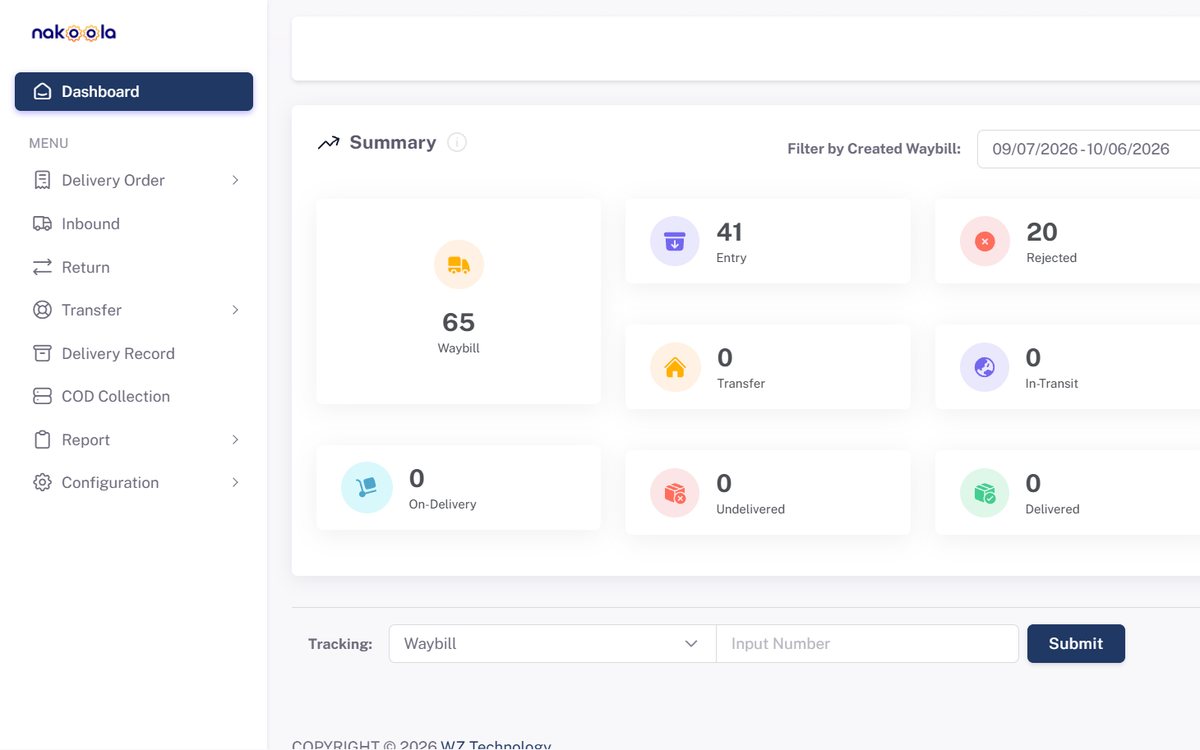Click the green Delivered package icon
1200x750 pixels.
985,493
